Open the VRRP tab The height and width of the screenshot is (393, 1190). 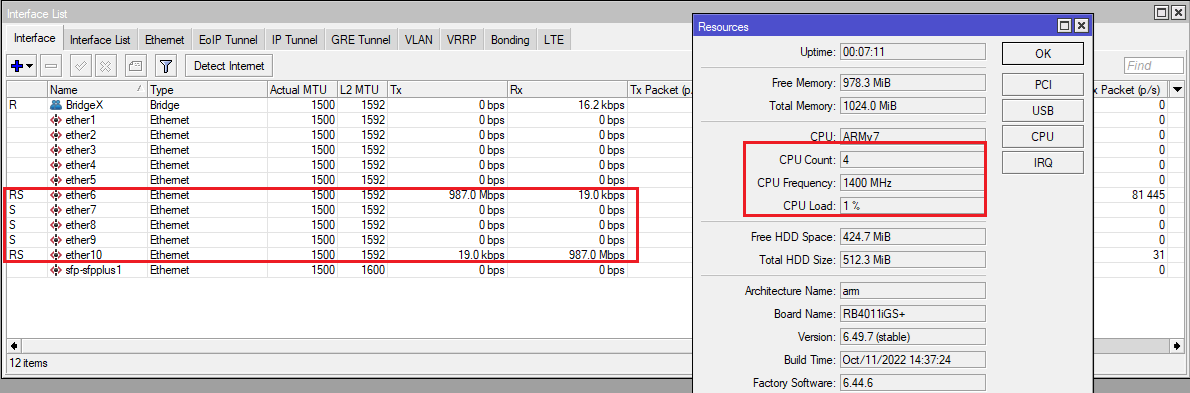click(x=462, y=39)
